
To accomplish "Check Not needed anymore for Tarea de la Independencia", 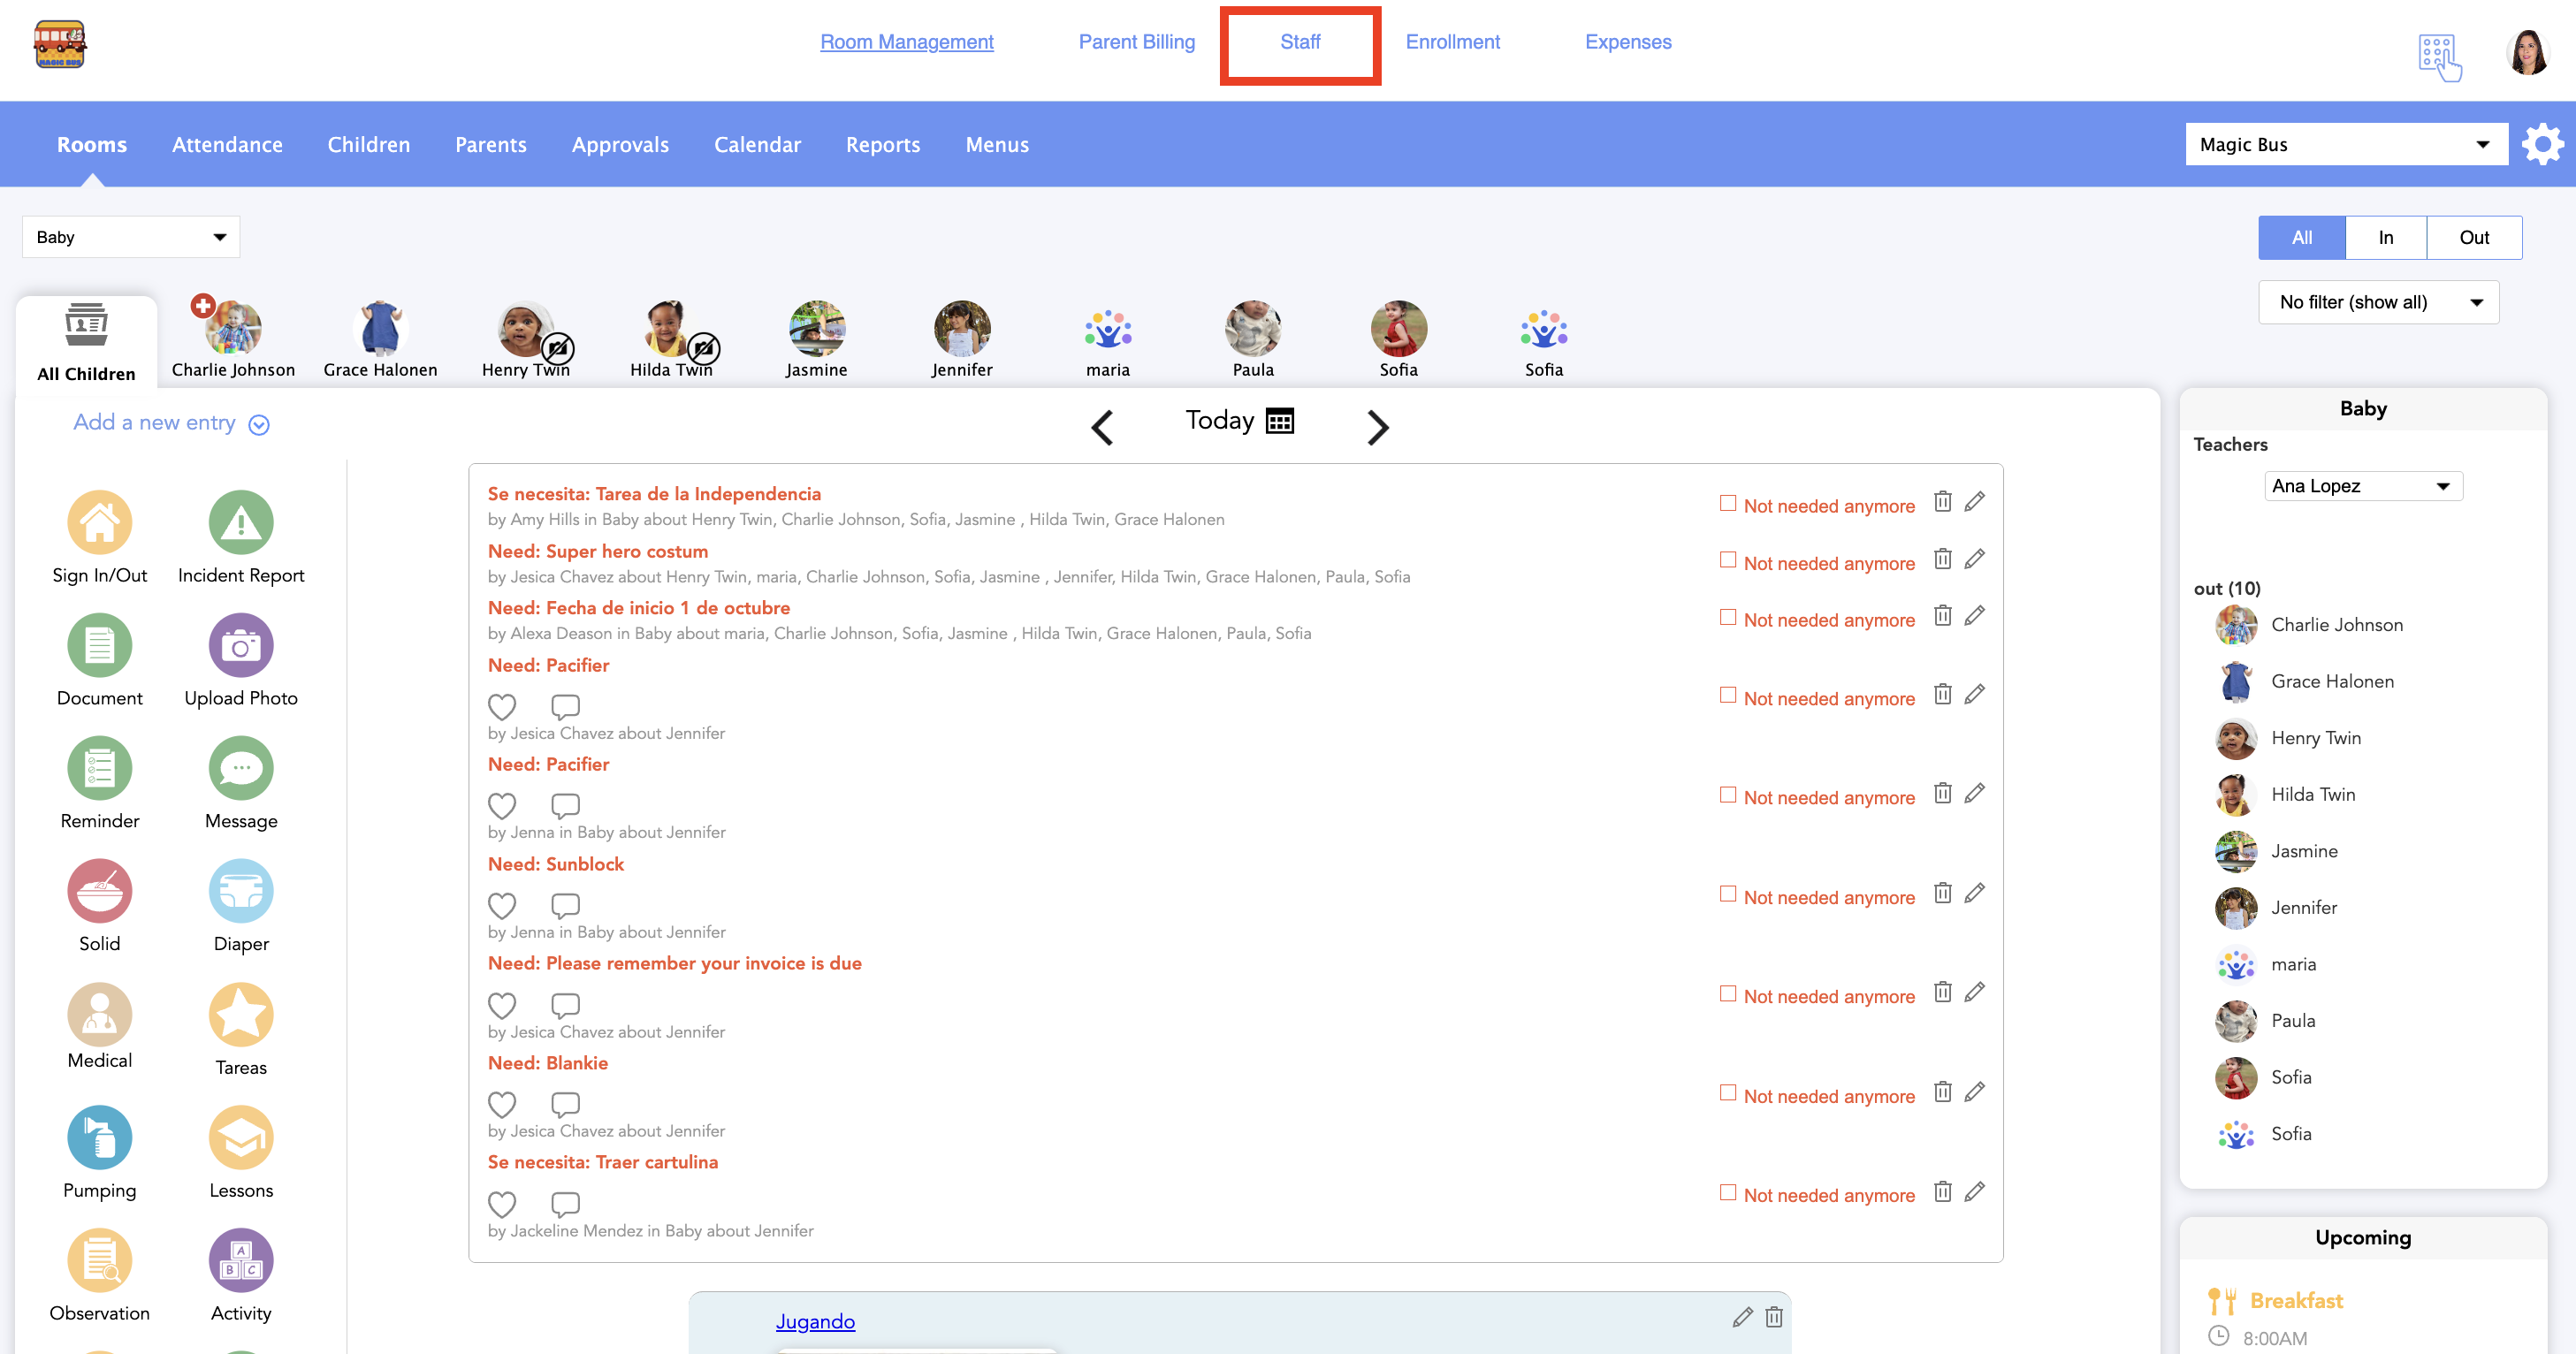I will (1727, 503).
